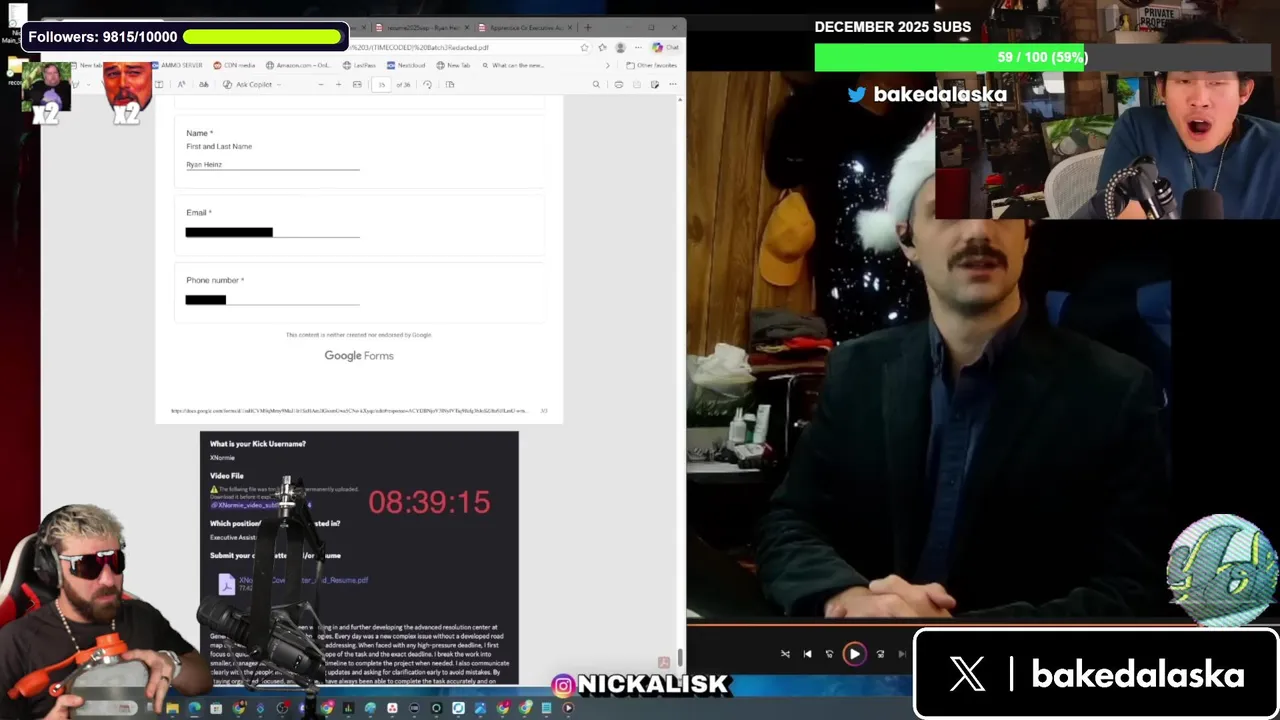This screenshot has width=1280, height=720.
Task: Click the redacted Phone number field
Action: pos(272,299)
